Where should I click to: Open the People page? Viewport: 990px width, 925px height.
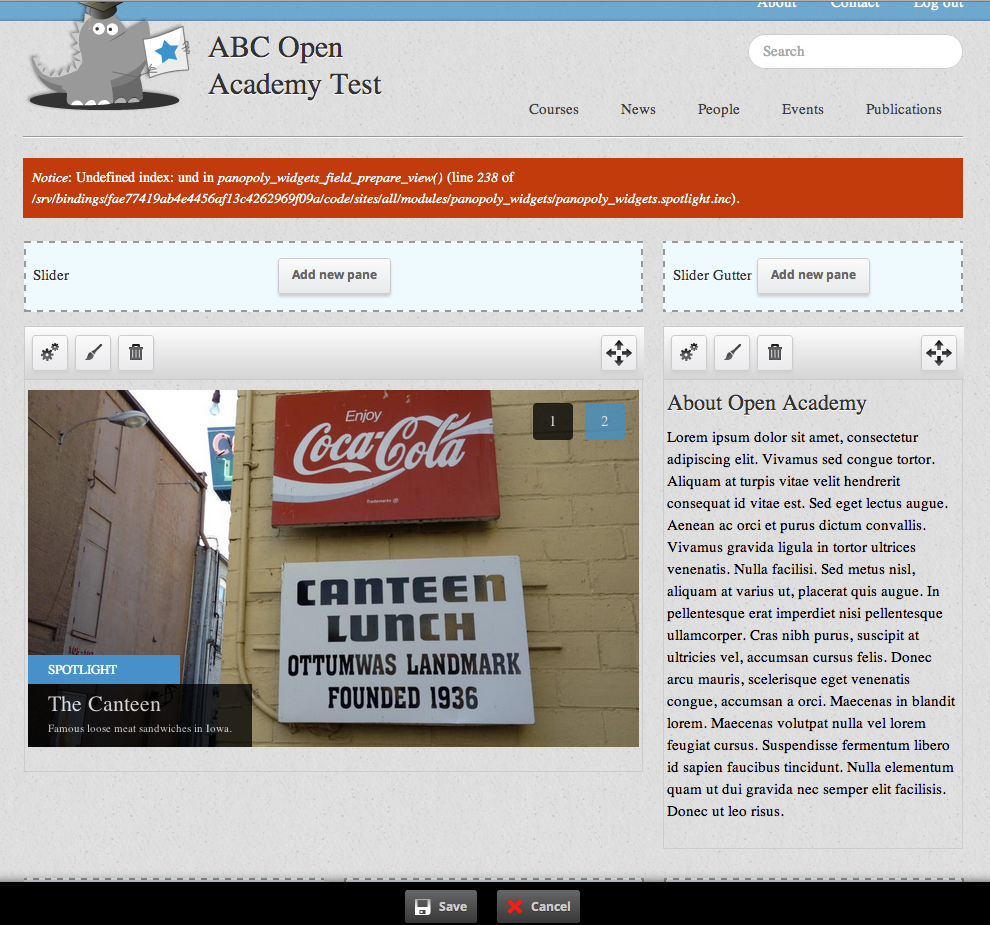(719, 109)
